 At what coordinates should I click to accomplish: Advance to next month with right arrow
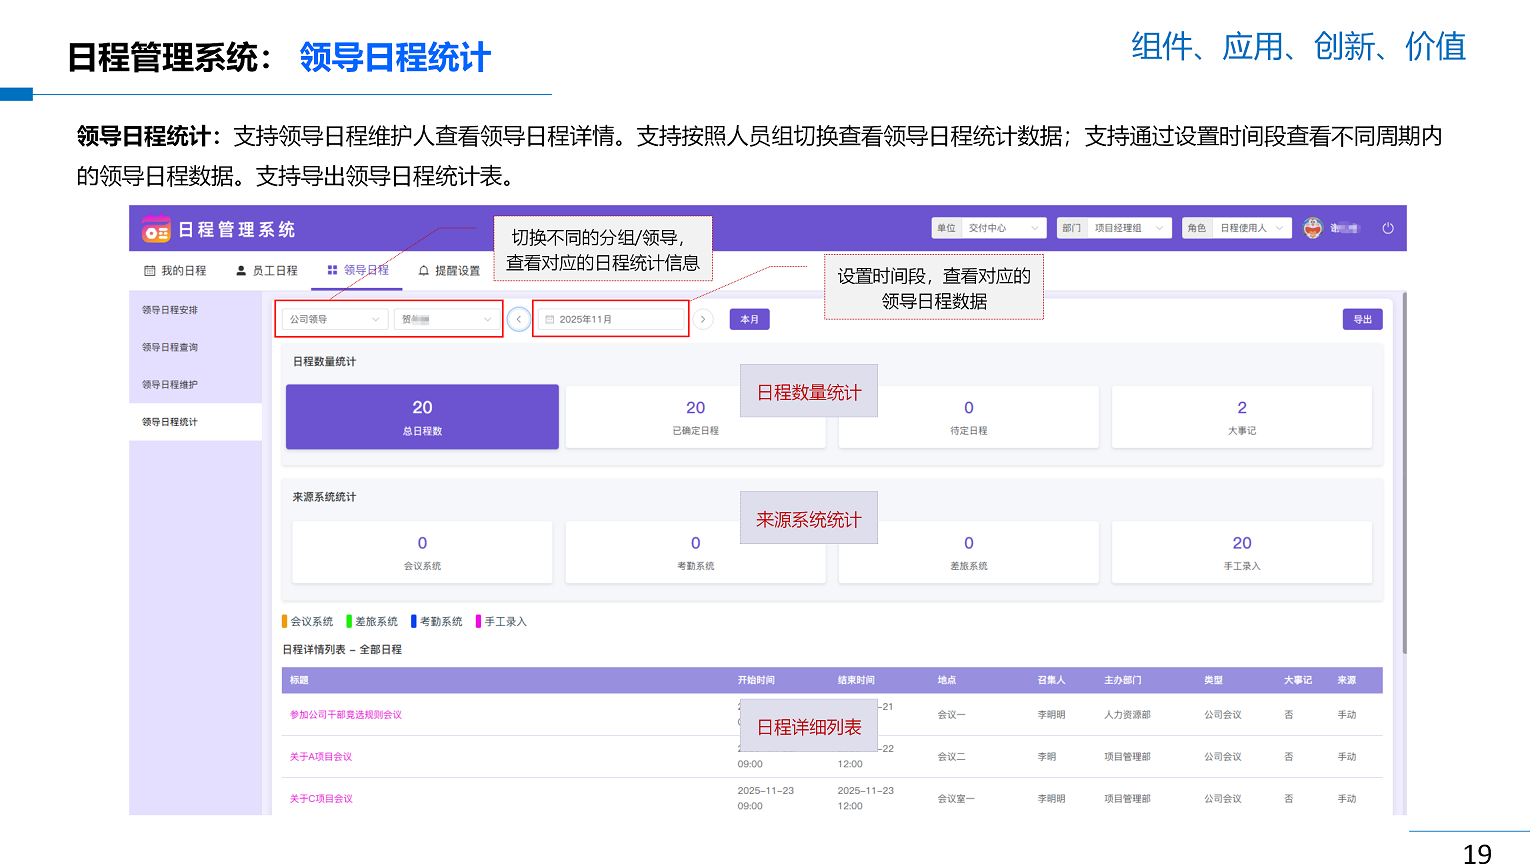[x=704, y=319]
